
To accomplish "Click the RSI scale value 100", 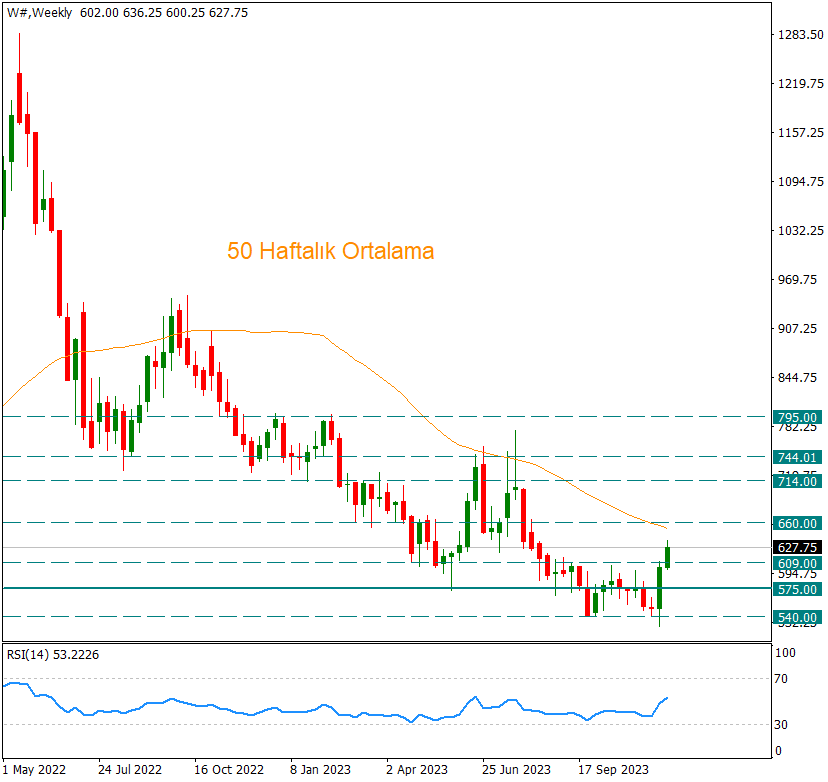I will 785,653.
